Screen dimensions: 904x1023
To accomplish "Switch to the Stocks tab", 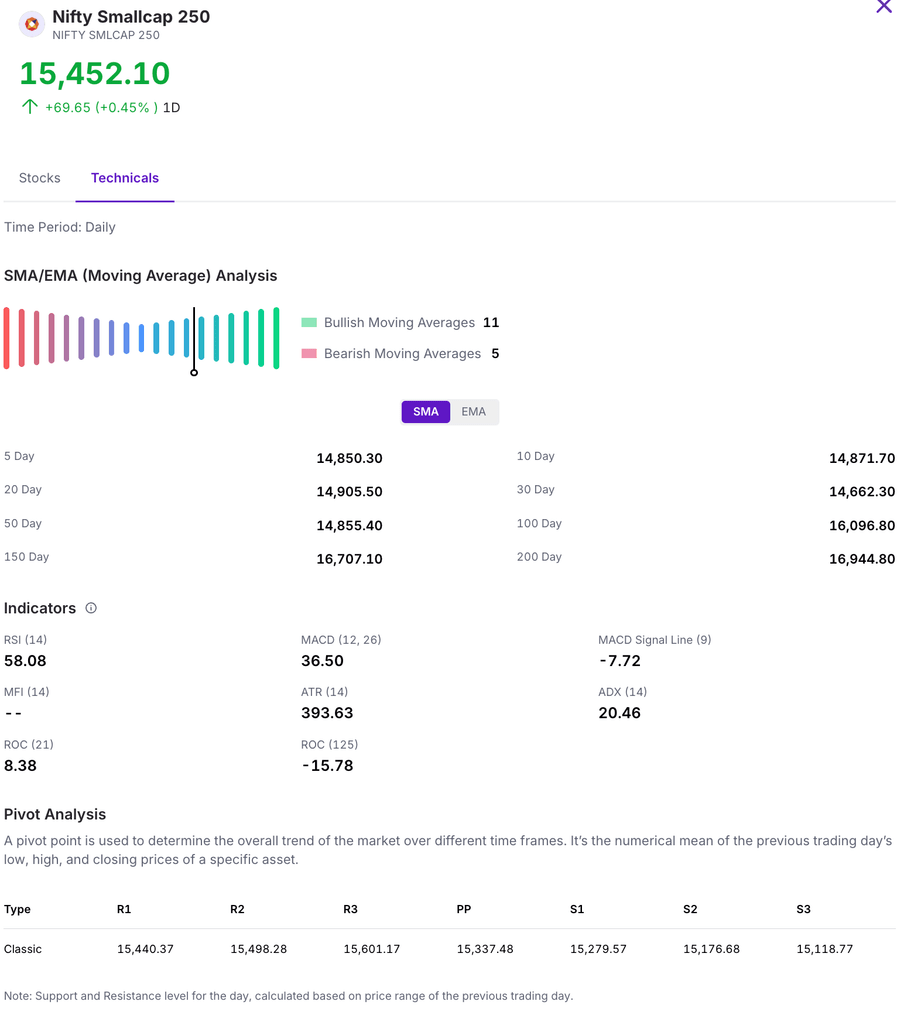I will point(40,178).
